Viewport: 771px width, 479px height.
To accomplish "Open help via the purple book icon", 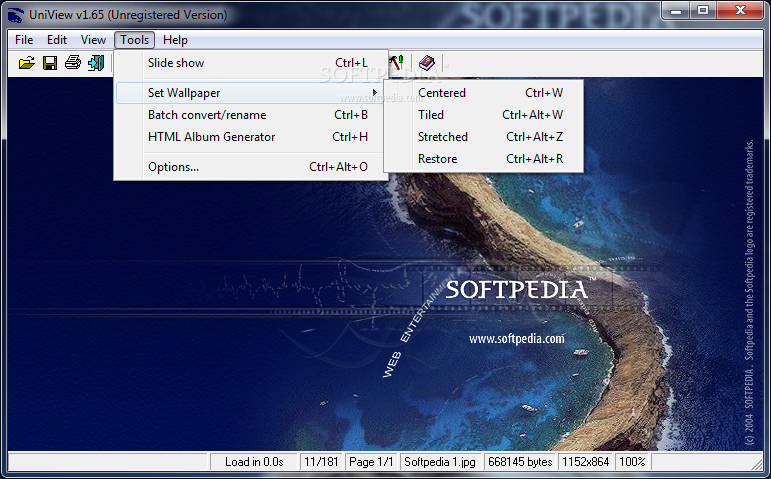I will 426,63.
